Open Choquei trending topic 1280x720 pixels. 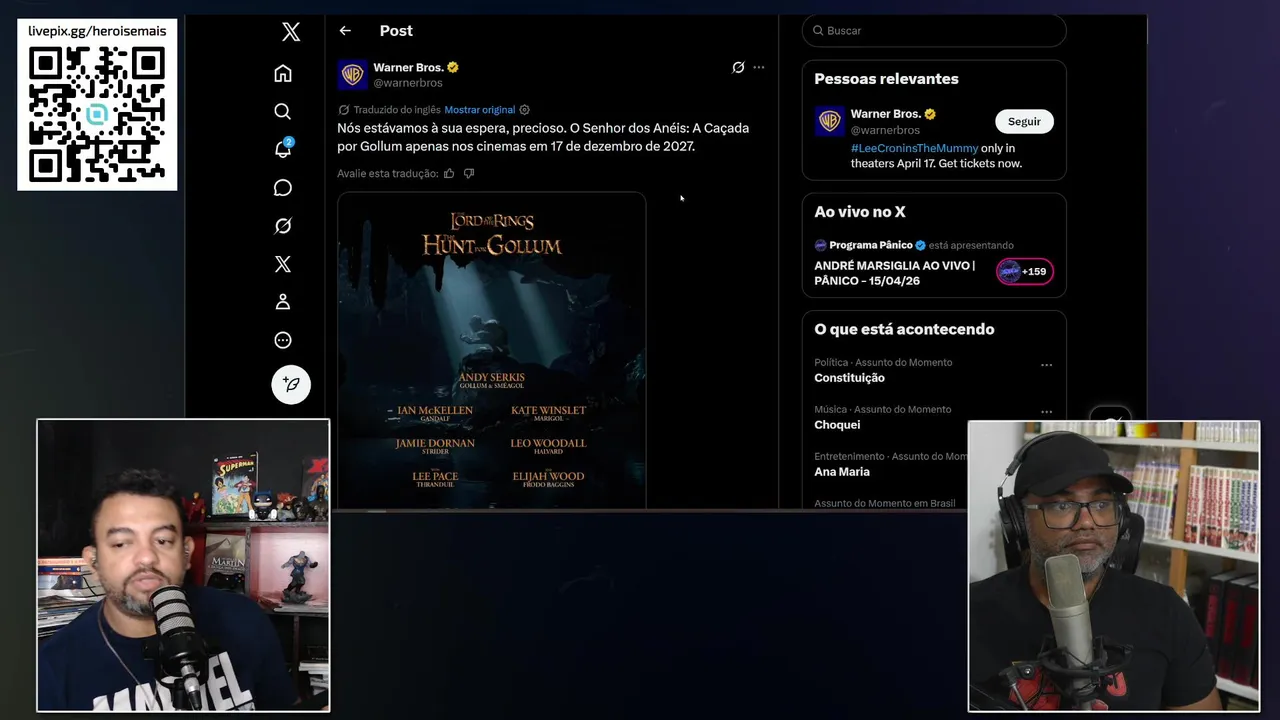(x=837, y=425)
